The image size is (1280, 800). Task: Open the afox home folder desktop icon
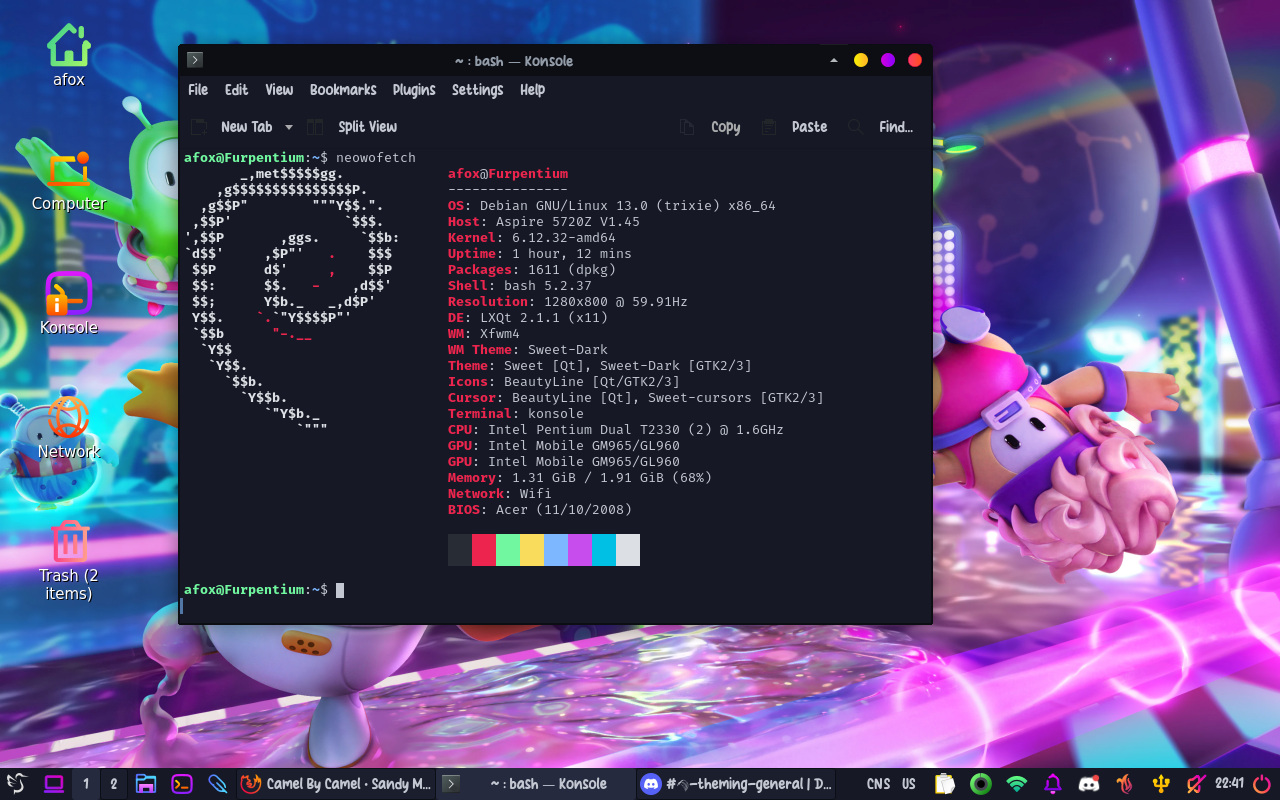69,55
